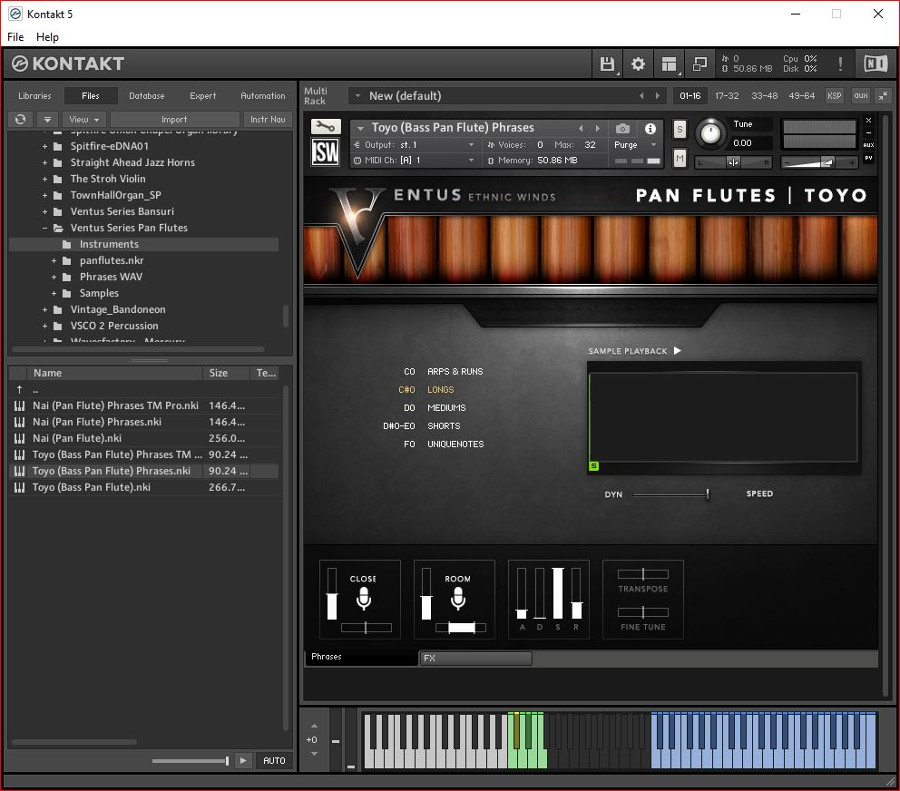Click the exclamation warning indicator
The height and width of the screenshot is (791, 900).
click(840, 64)
